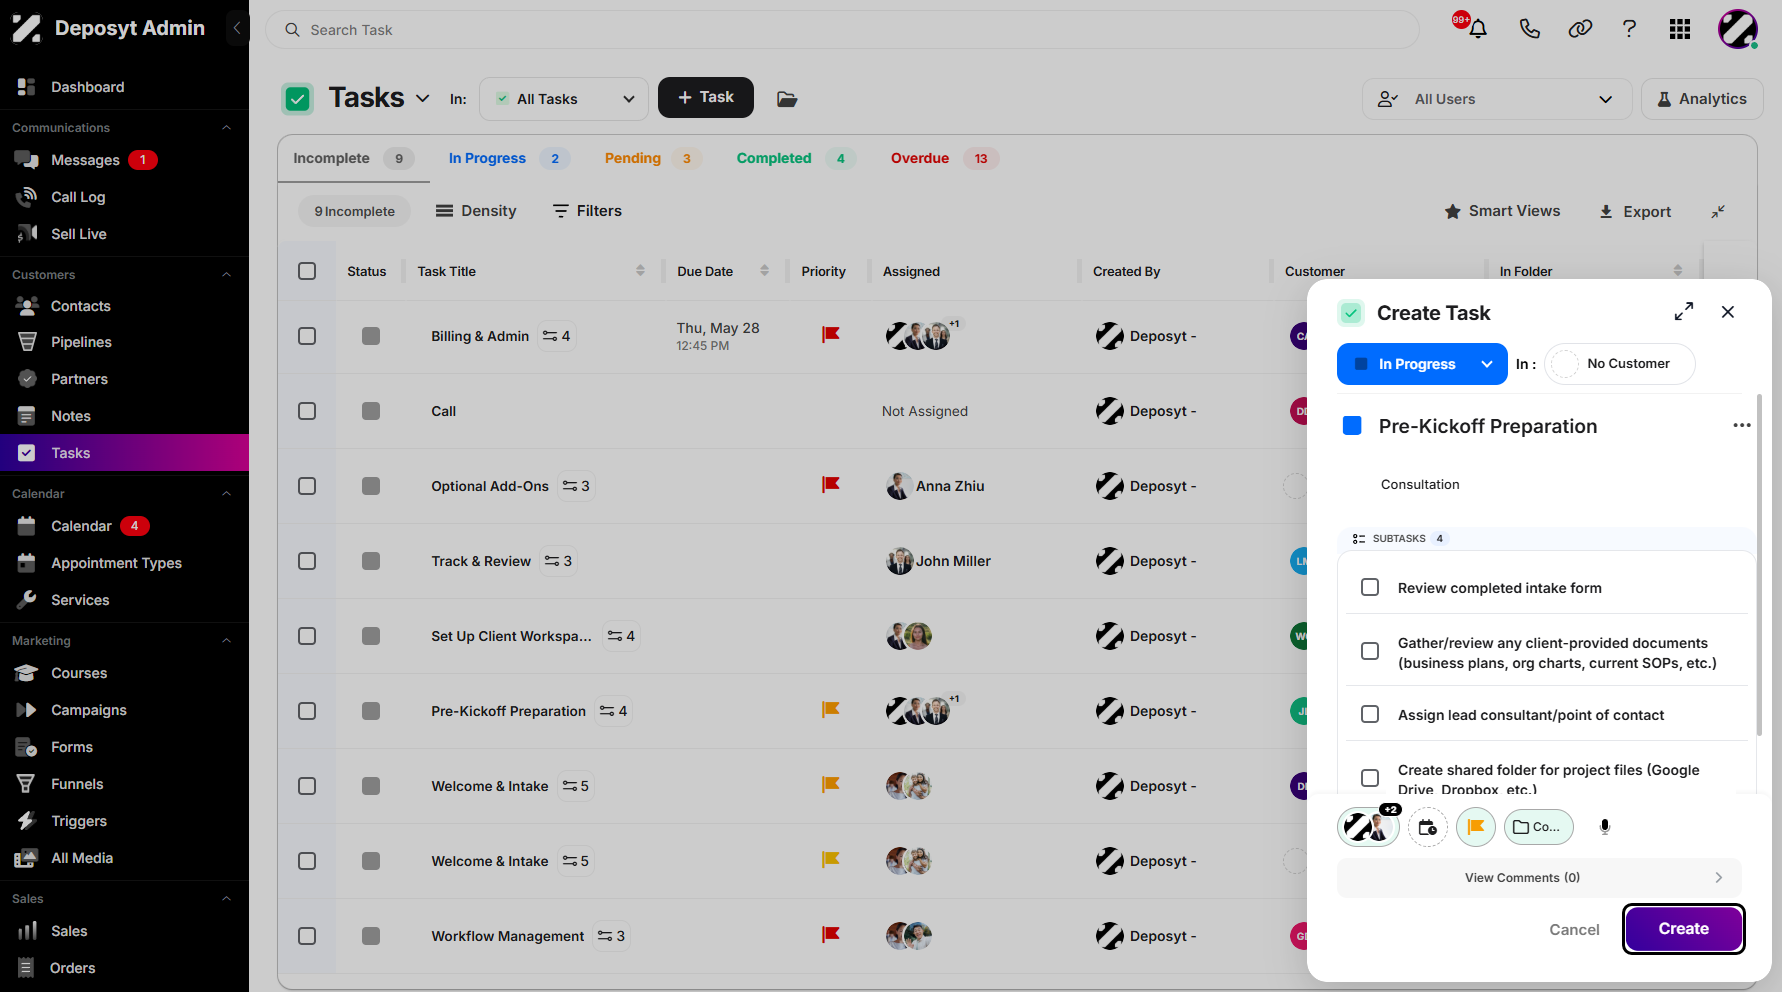Click the due date calendar icon
Viewport: 1782px width, 992px height.
pyautogui.click(x=1428, y=827)
